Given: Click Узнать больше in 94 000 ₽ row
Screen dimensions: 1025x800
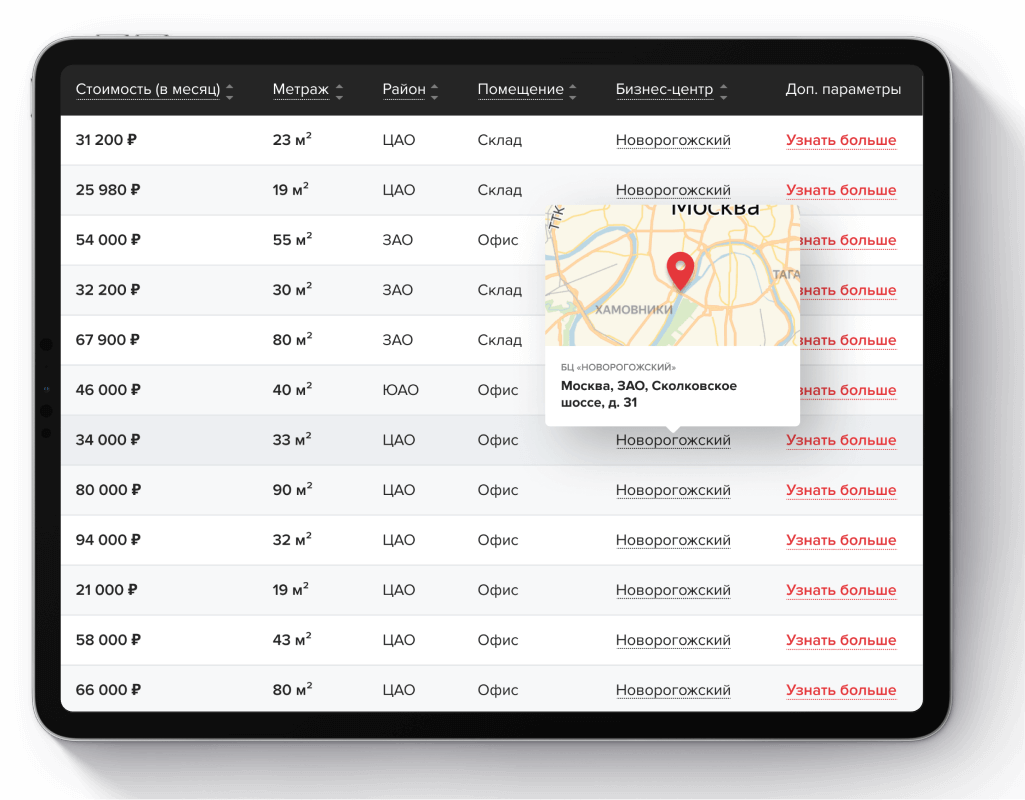Looking at the screenshot, I should (x=841, y=540).
